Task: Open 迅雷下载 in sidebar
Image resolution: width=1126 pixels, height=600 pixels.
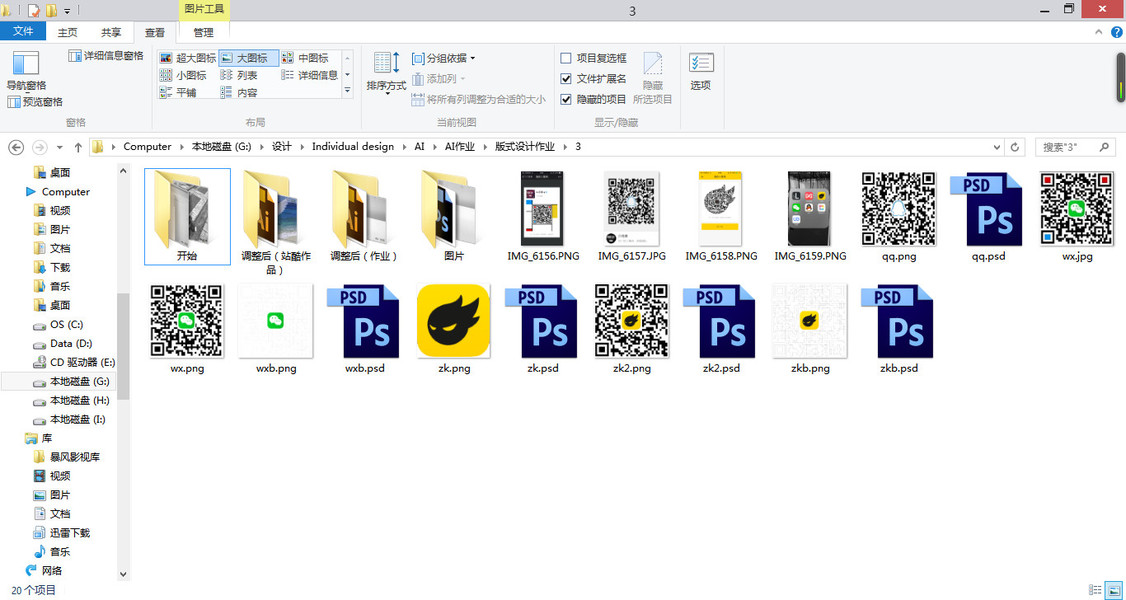Action: pyautogui.click(x=62, y=533)
